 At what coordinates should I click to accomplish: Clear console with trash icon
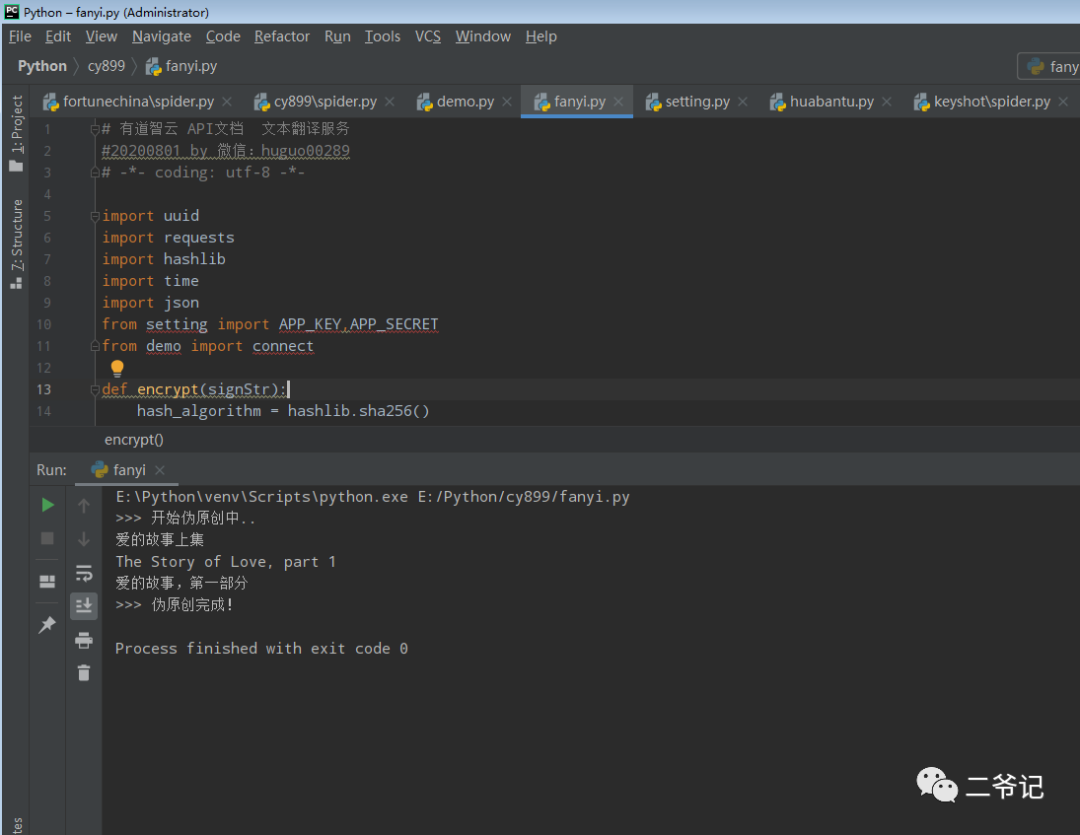point(84,672)
